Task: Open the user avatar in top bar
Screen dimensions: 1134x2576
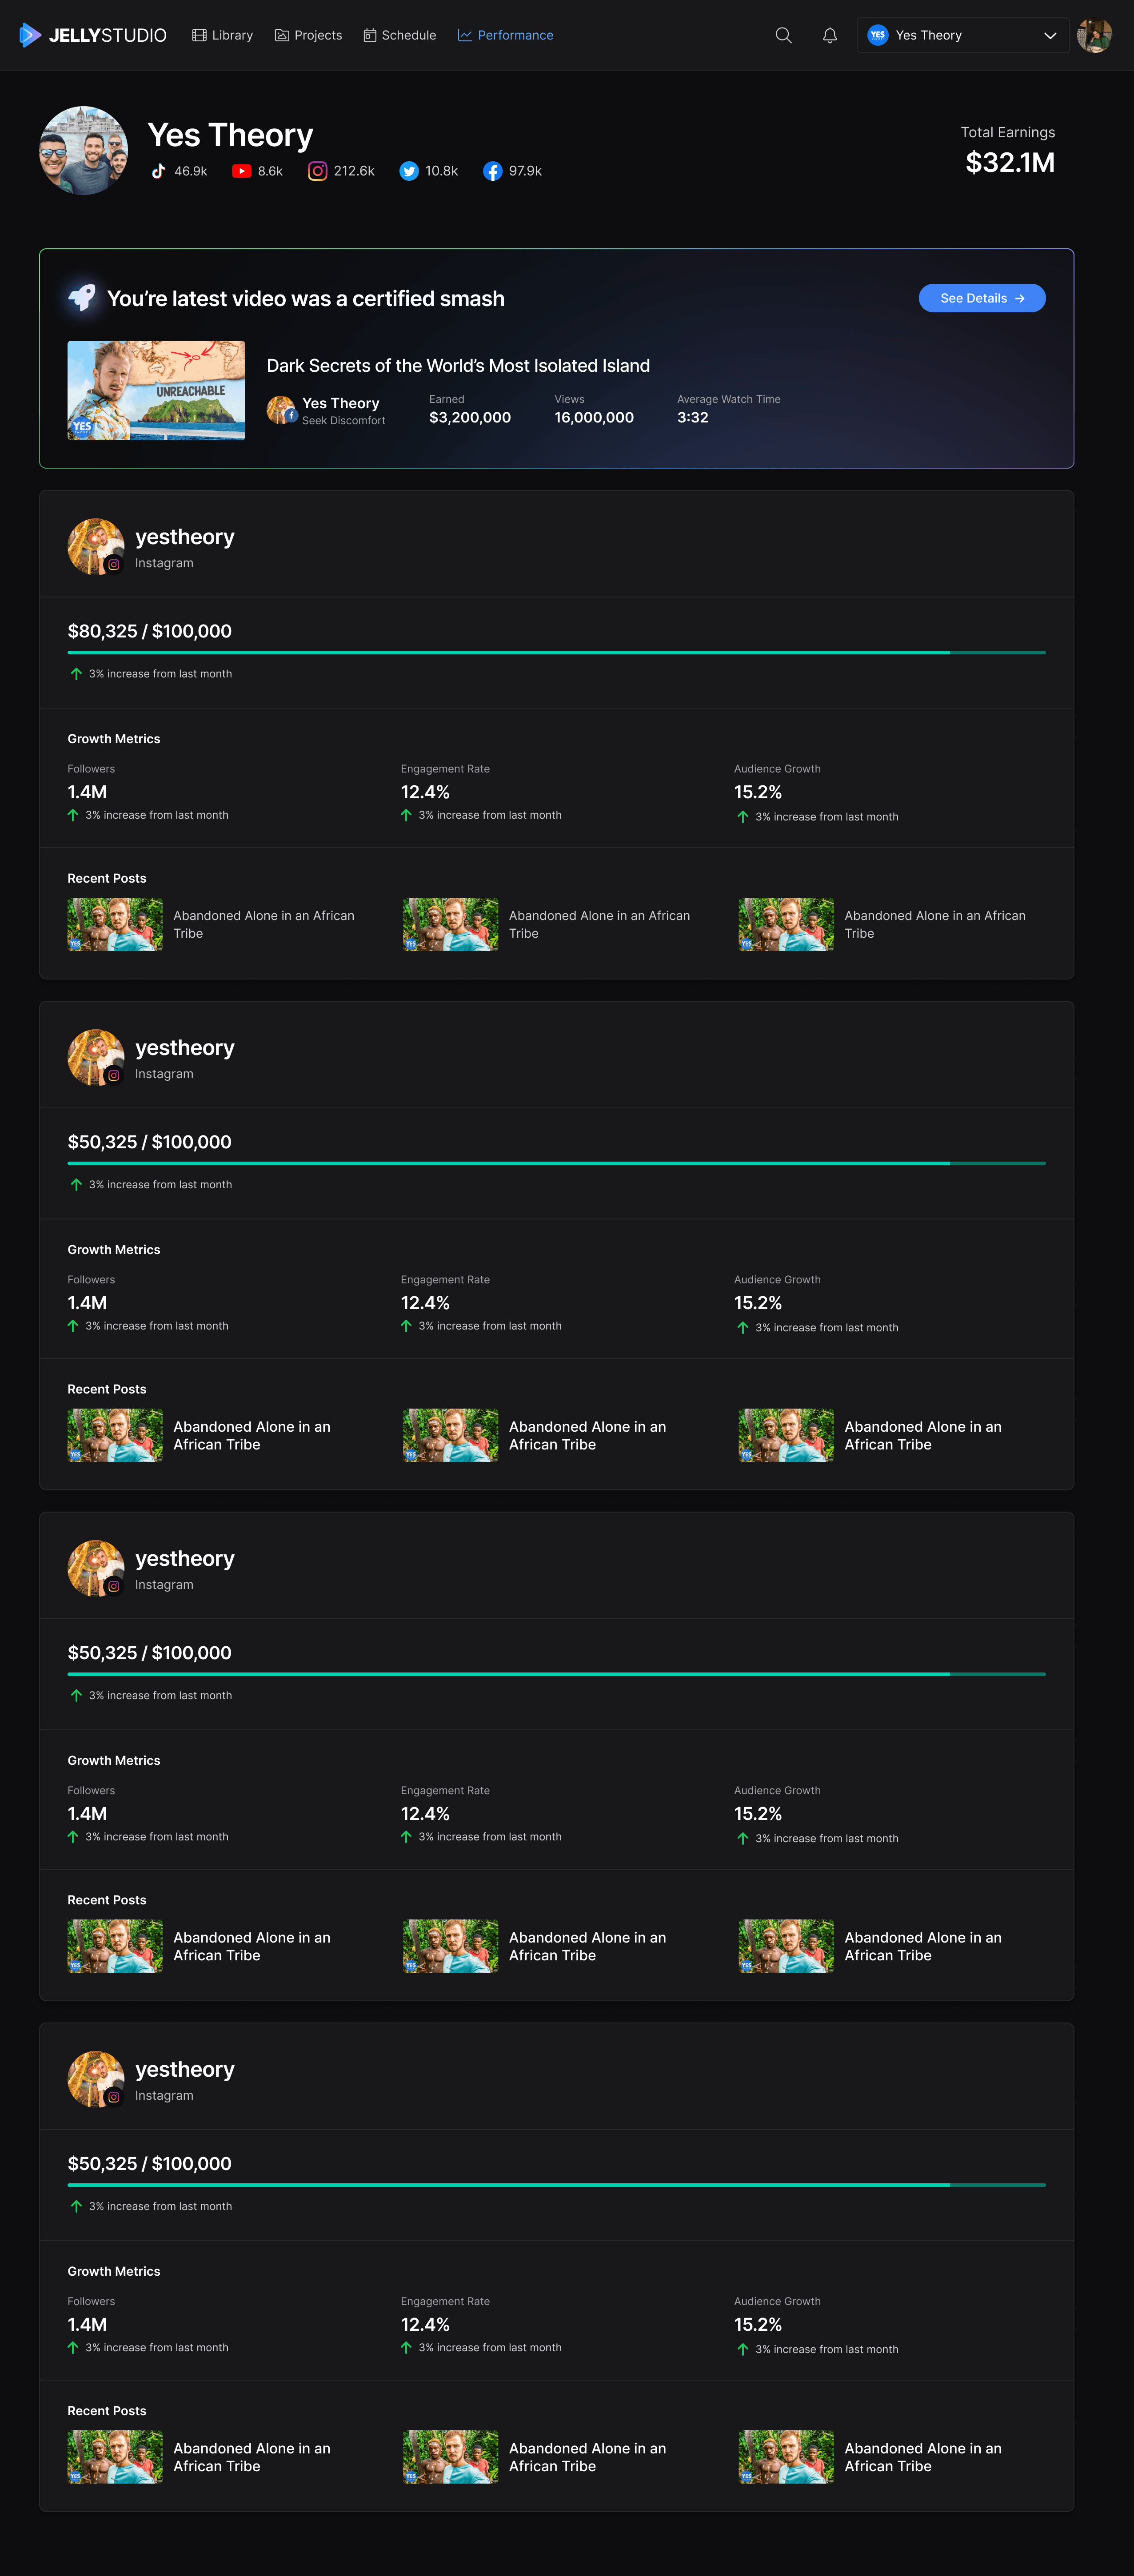Action: (1094, 35)
